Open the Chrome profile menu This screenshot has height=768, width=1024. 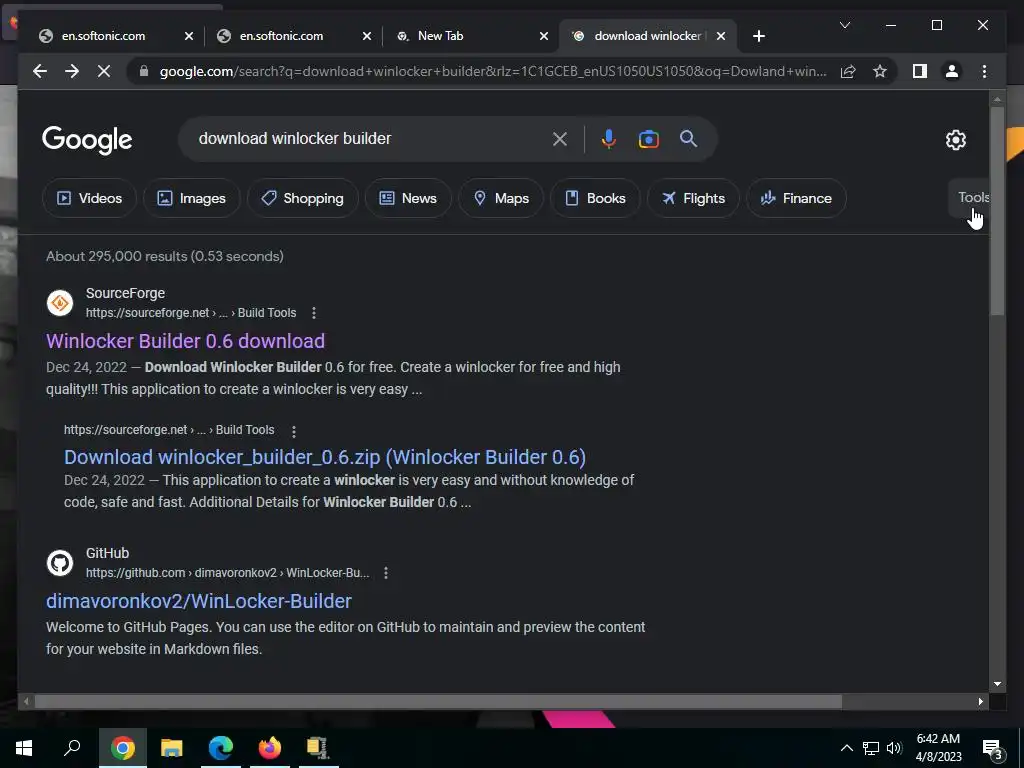(x=952, y=71)
